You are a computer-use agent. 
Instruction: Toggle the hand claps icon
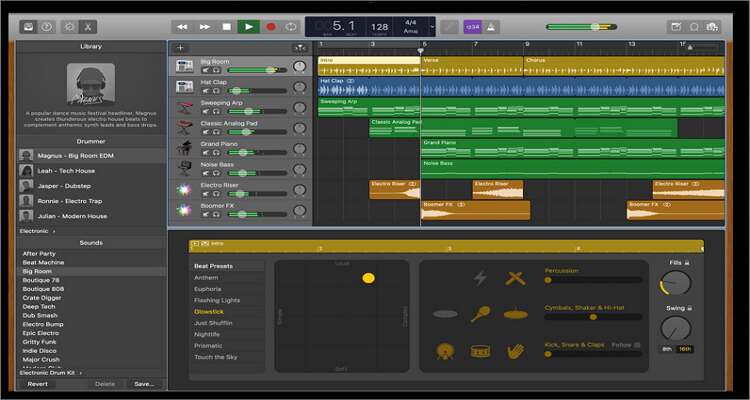515,352
